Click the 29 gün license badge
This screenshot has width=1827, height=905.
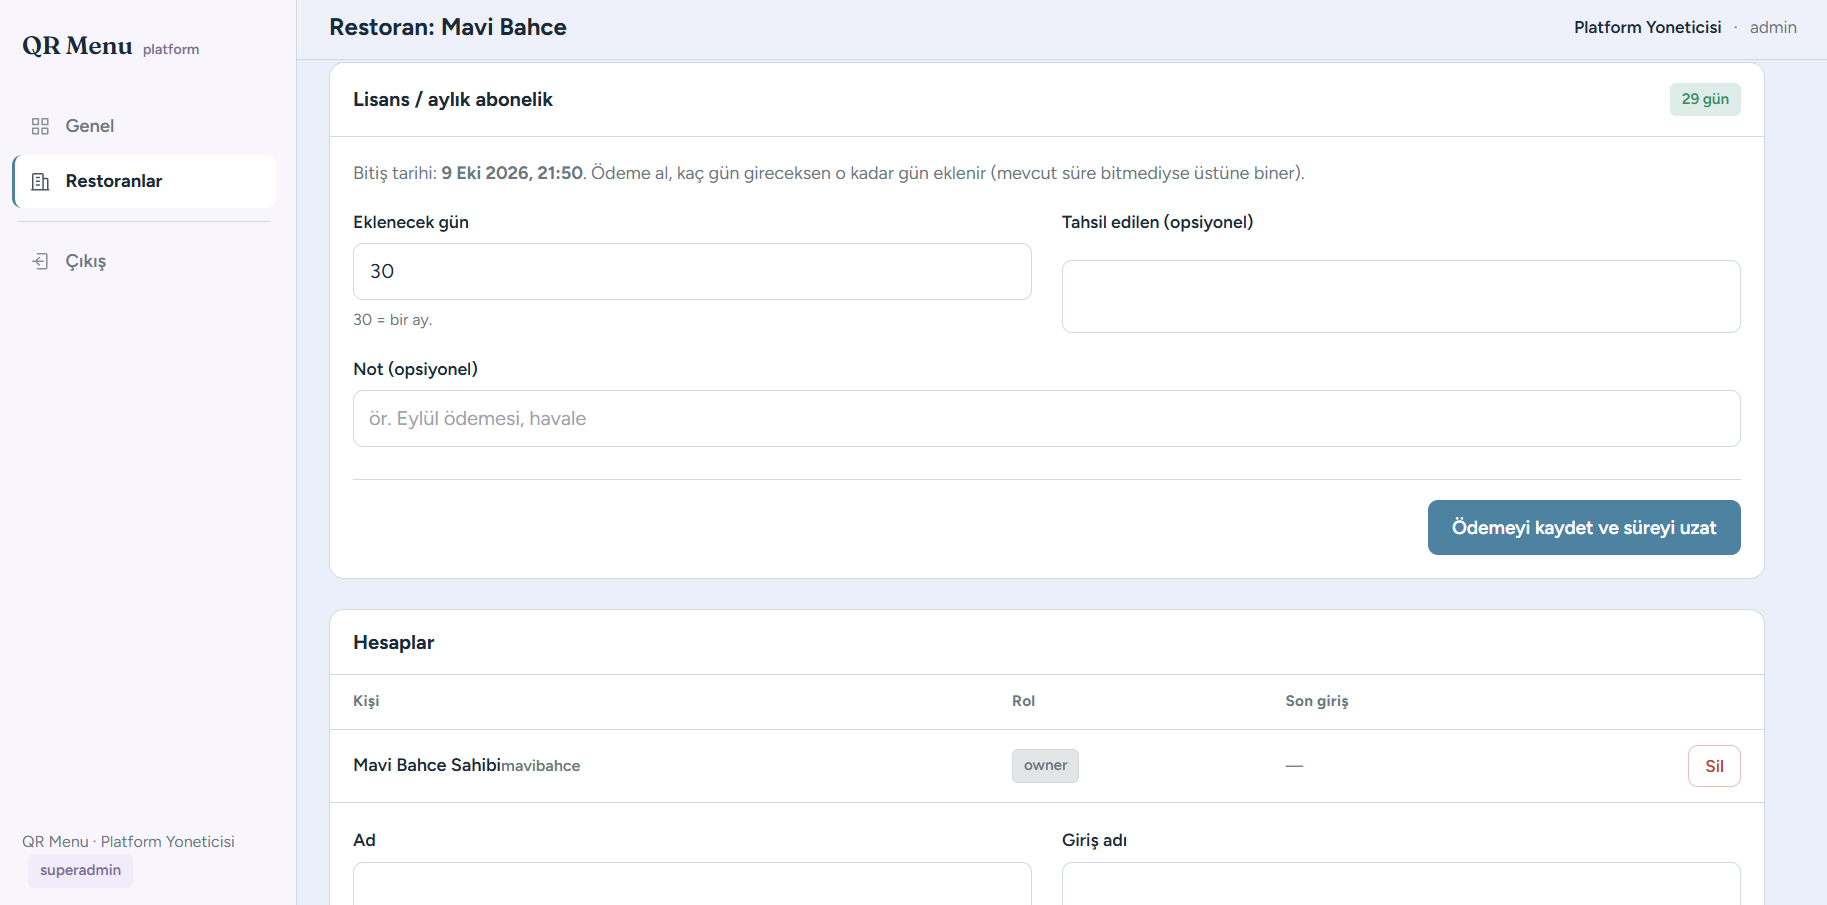1705,99
